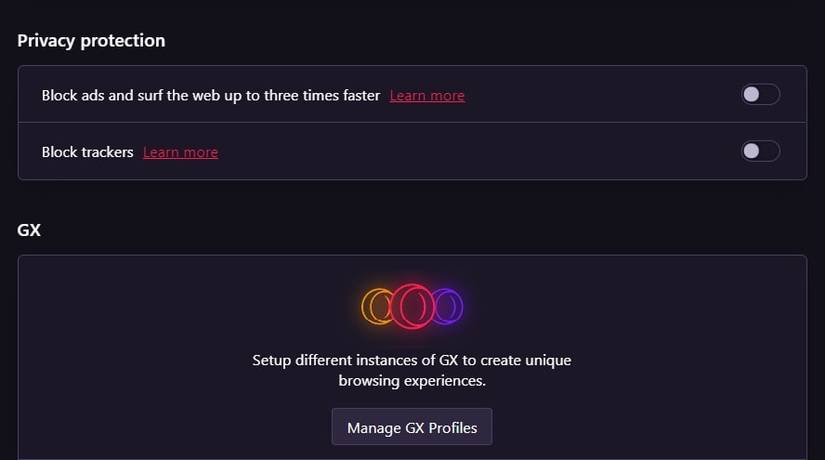
Task: Click the Manage GX Profiles button
Action: pyautogui.click(x=412, y=427)
